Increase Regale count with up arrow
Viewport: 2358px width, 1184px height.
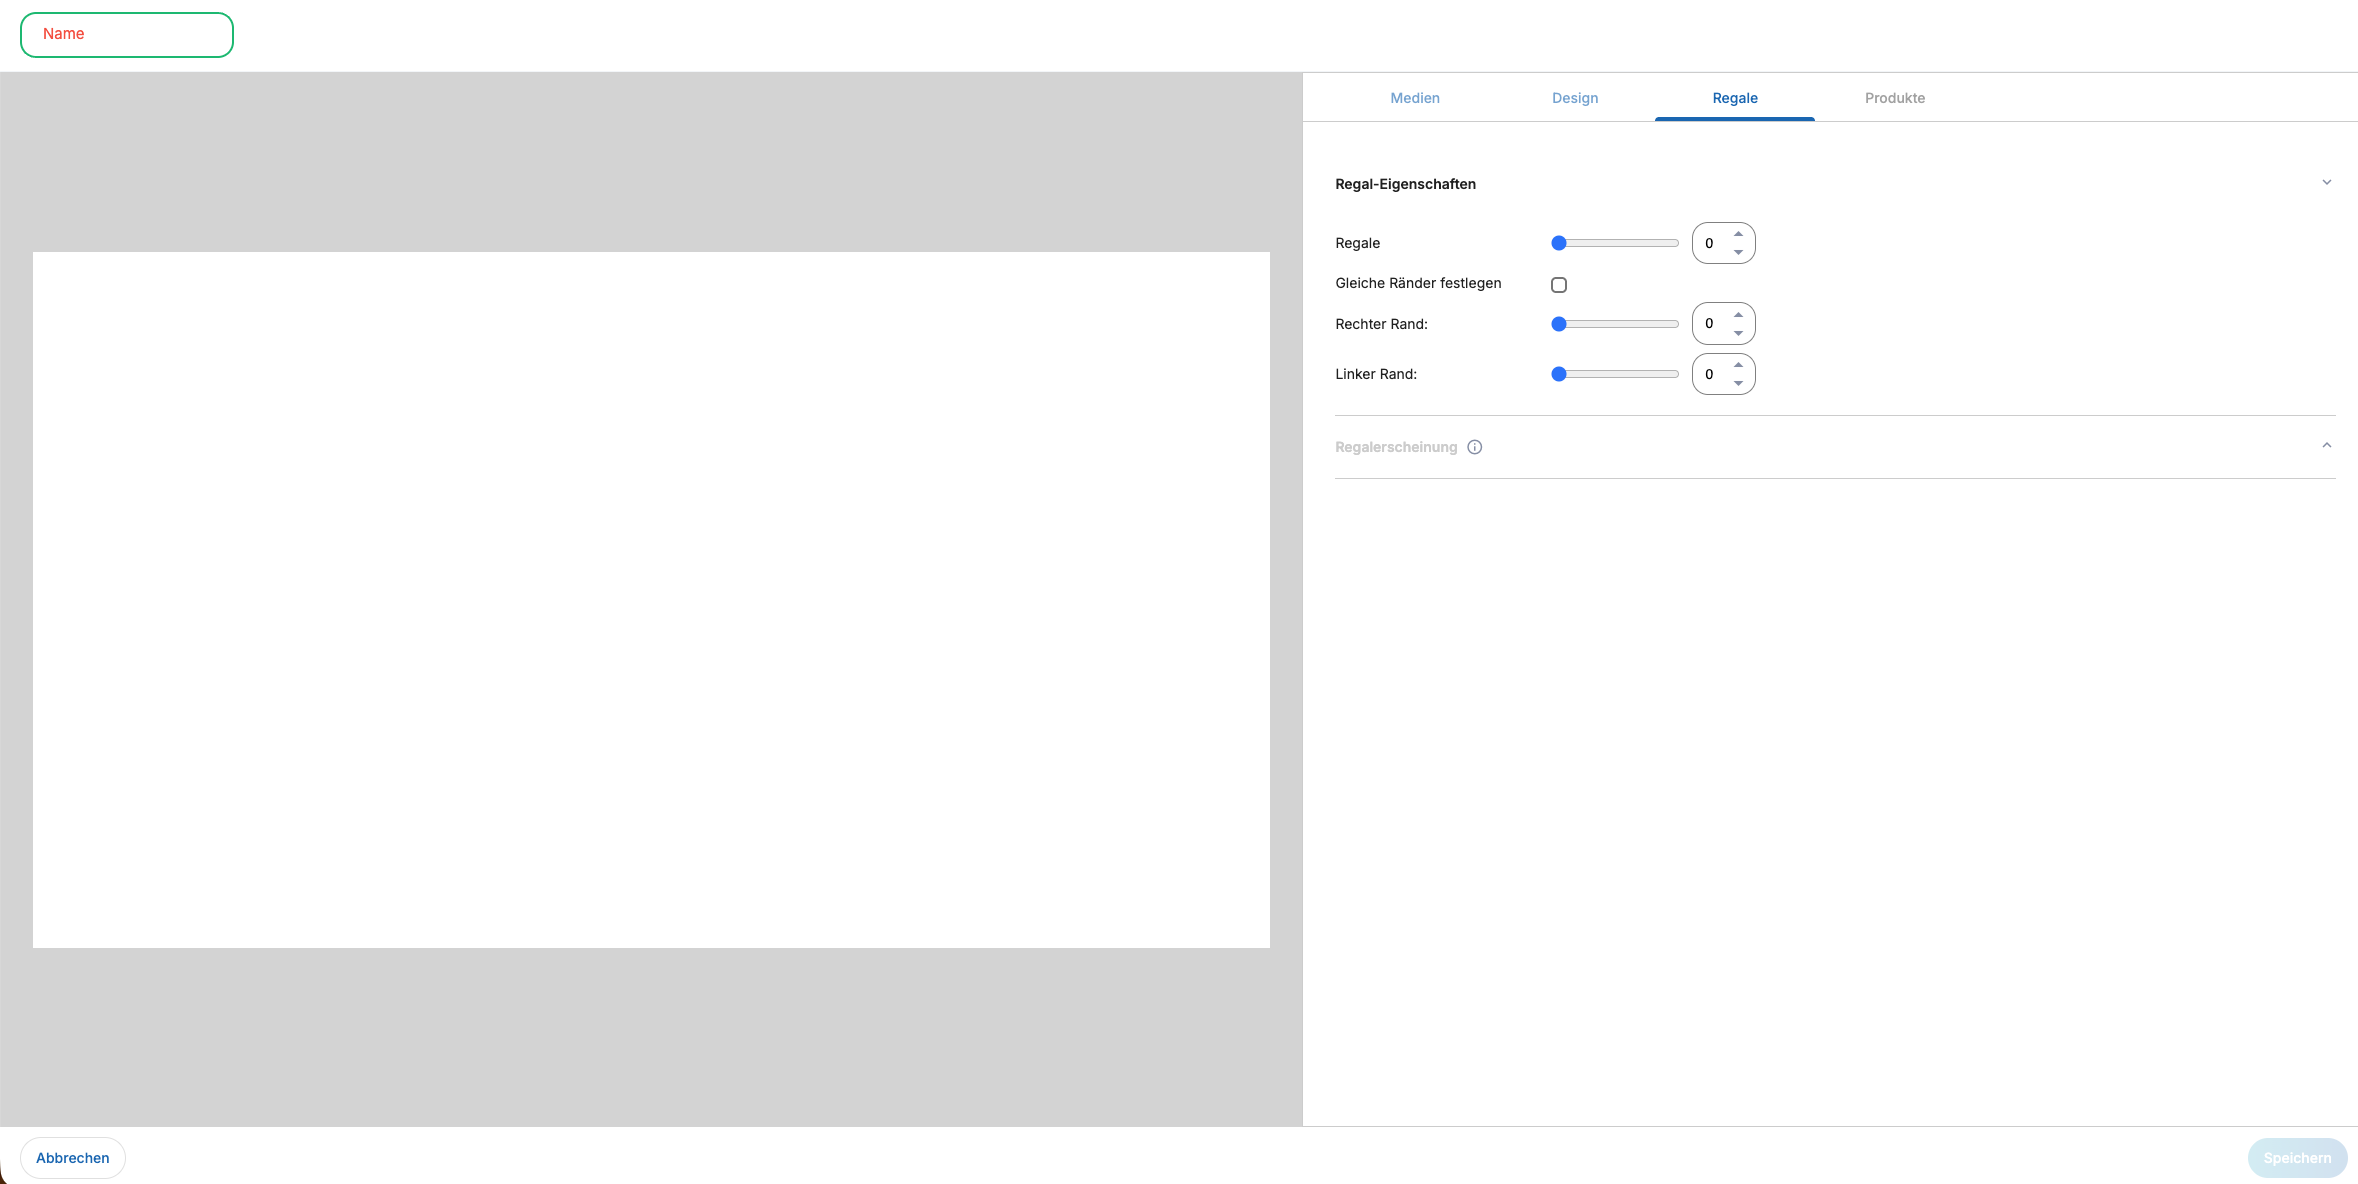click(1738, 234)
